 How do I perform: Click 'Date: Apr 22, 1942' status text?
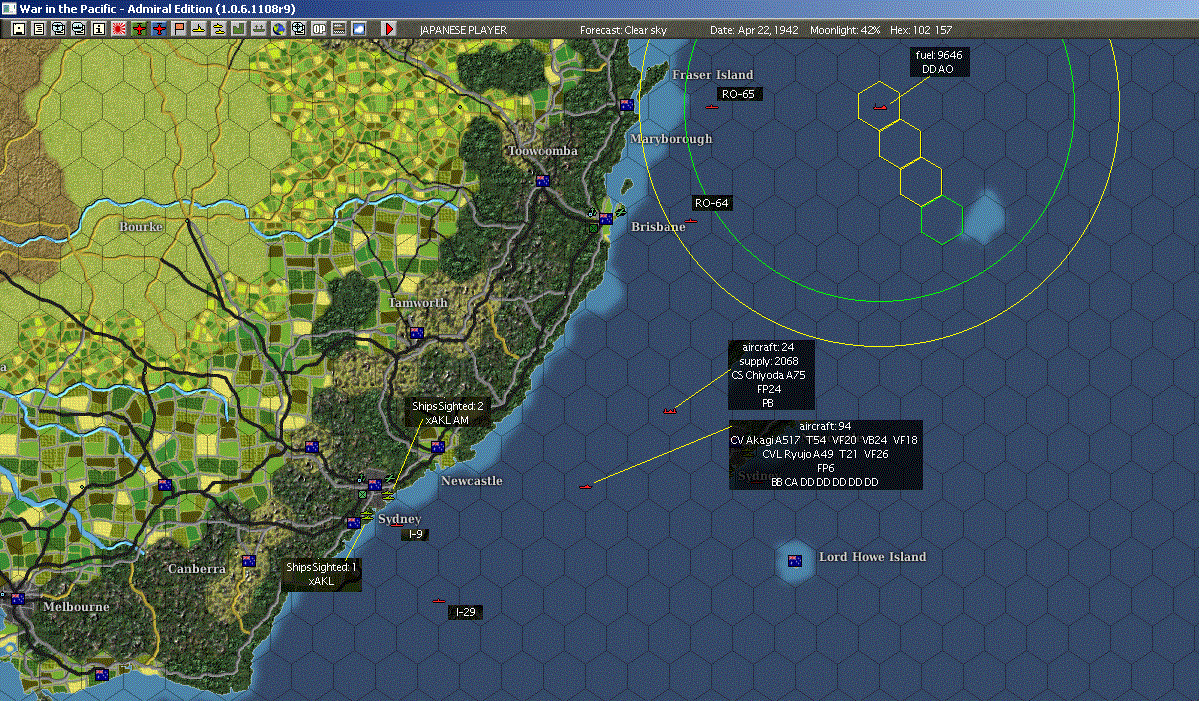754,30
